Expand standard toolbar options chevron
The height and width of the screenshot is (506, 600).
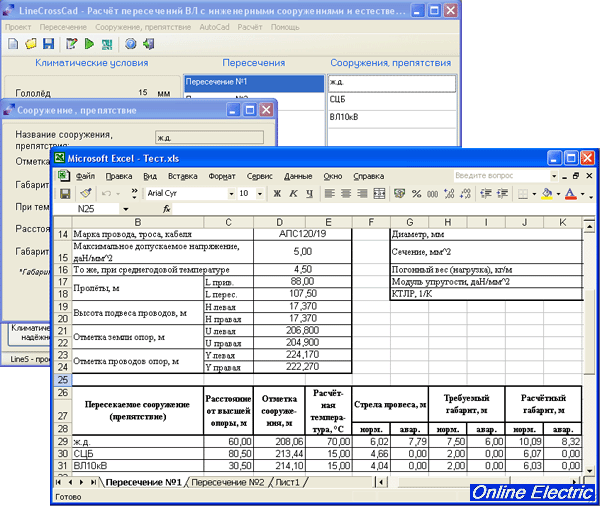134,194
